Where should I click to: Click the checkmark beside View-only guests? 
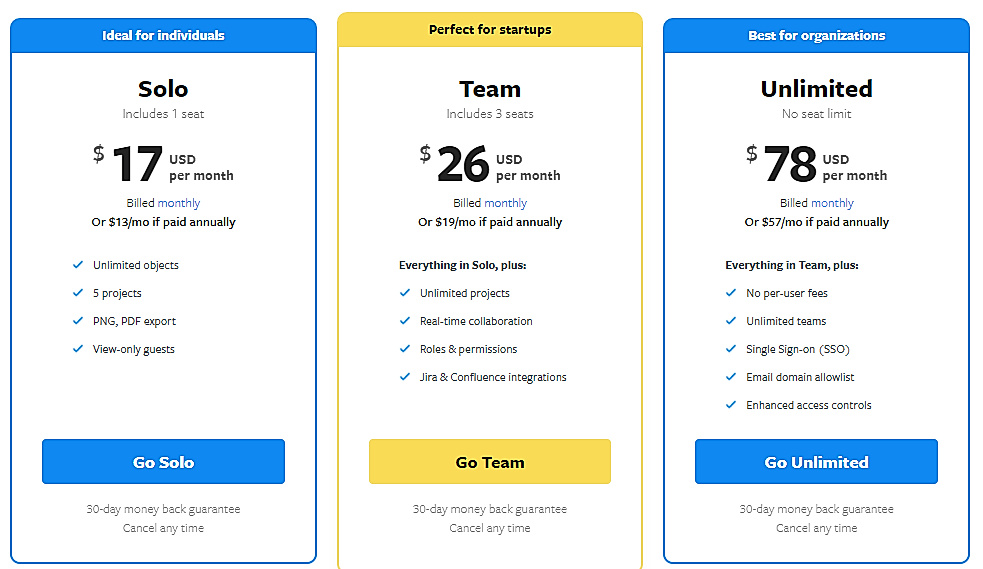[78, 349]
